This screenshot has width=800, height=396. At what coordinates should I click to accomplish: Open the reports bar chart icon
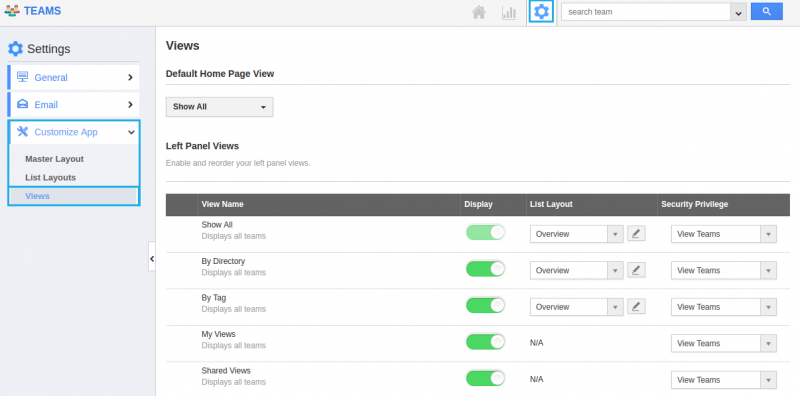(509, 12)
